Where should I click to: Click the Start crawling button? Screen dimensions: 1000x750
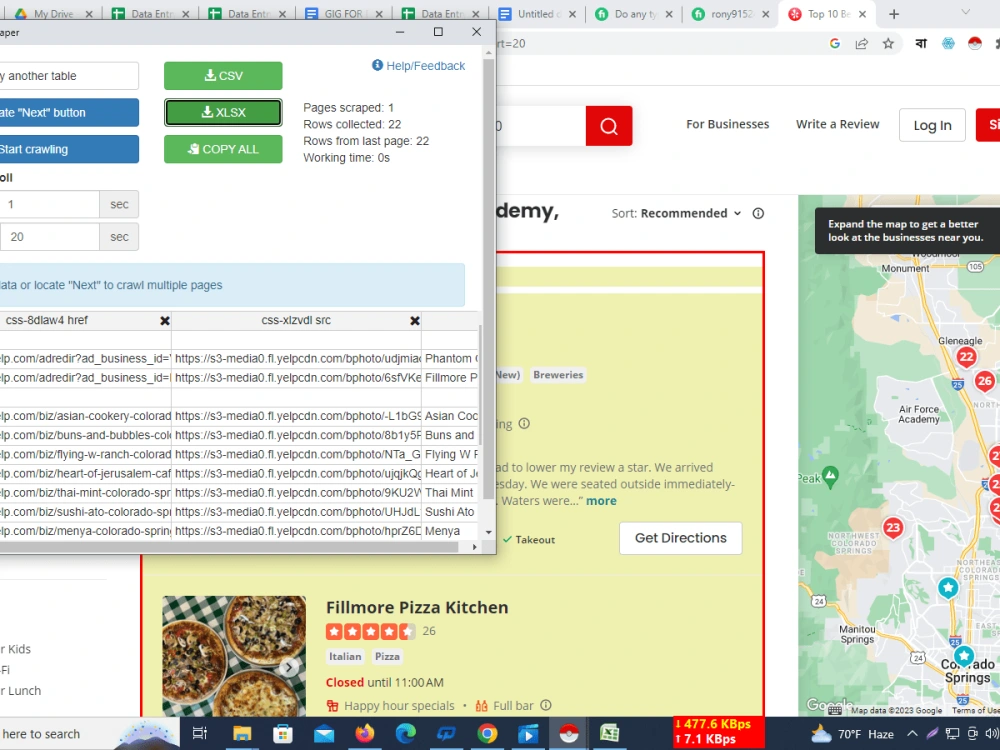point(69,149)
